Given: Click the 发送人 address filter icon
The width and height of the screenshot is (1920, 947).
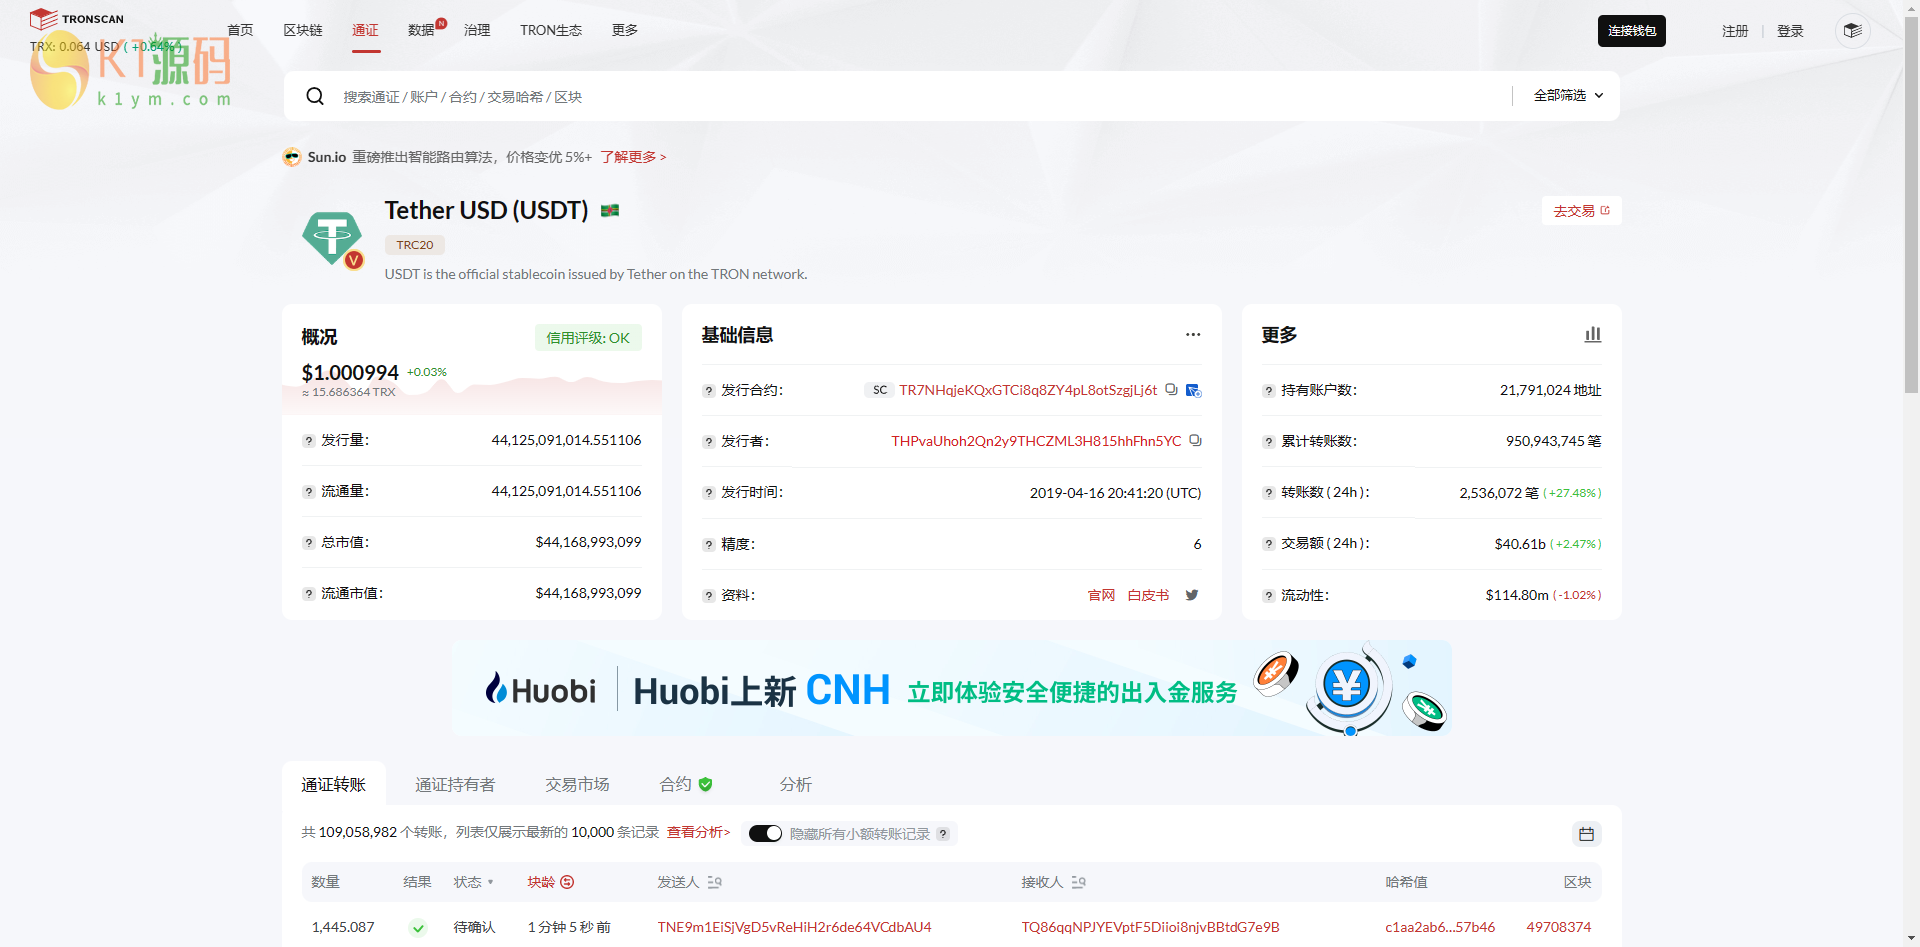Looking at the screenshot, I should tap(714, 882).
